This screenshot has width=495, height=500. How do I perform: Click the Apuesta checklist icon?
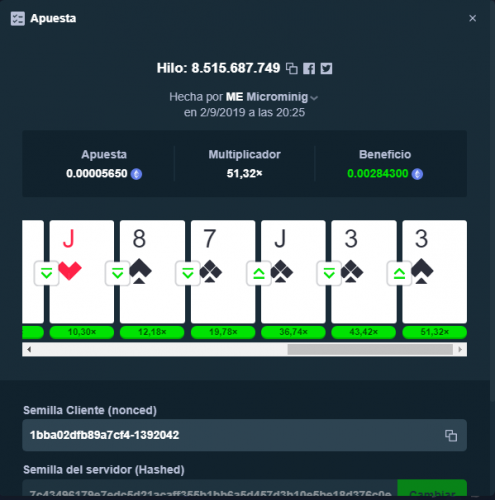(x=18, y=18)
